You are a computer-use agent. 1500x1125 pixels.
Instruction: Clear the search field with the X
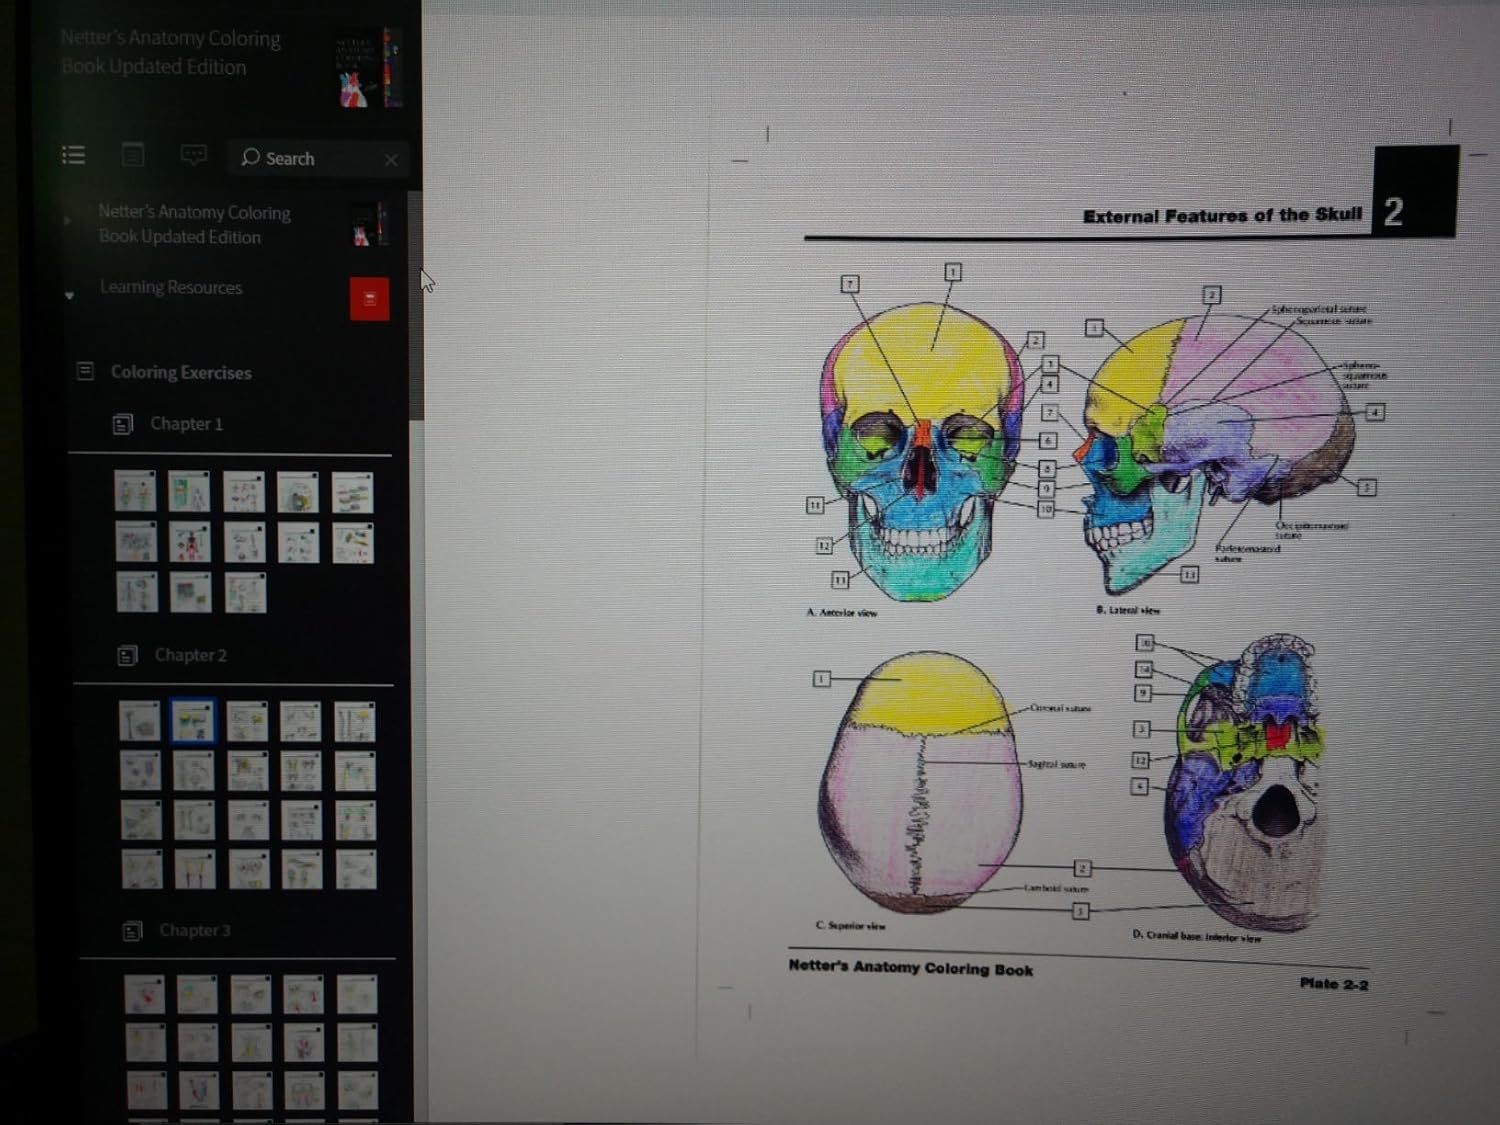coord(391,160)
